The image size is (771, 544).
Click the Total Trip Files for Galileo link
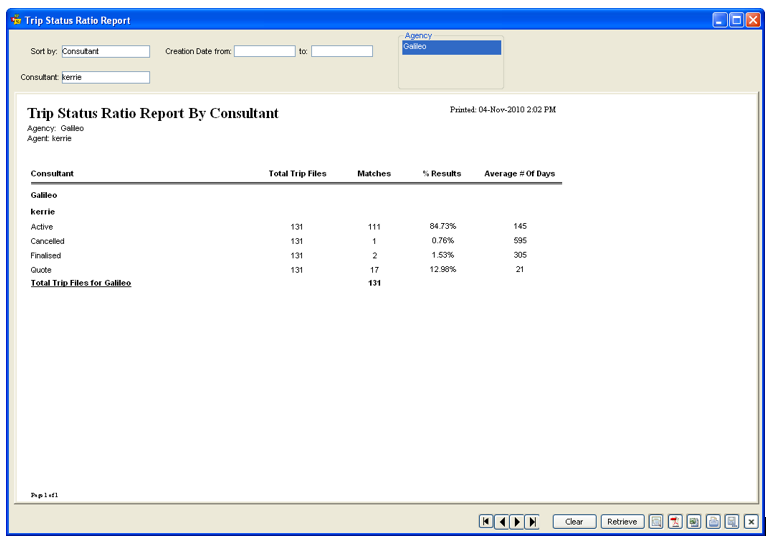81,283
